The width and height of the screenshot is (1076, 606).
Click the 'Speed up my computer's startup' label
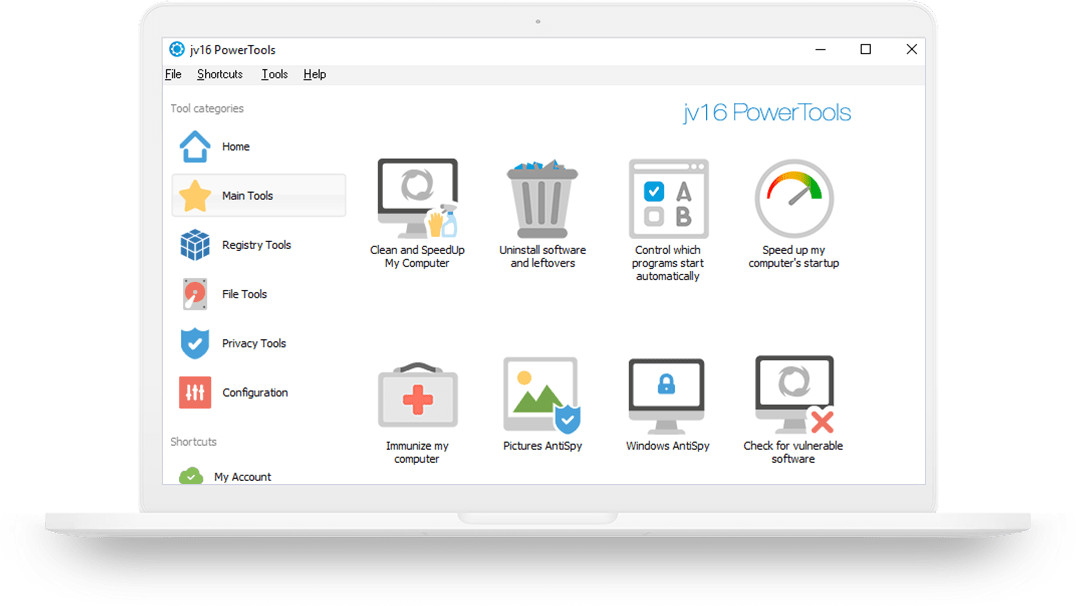[793, 257]
